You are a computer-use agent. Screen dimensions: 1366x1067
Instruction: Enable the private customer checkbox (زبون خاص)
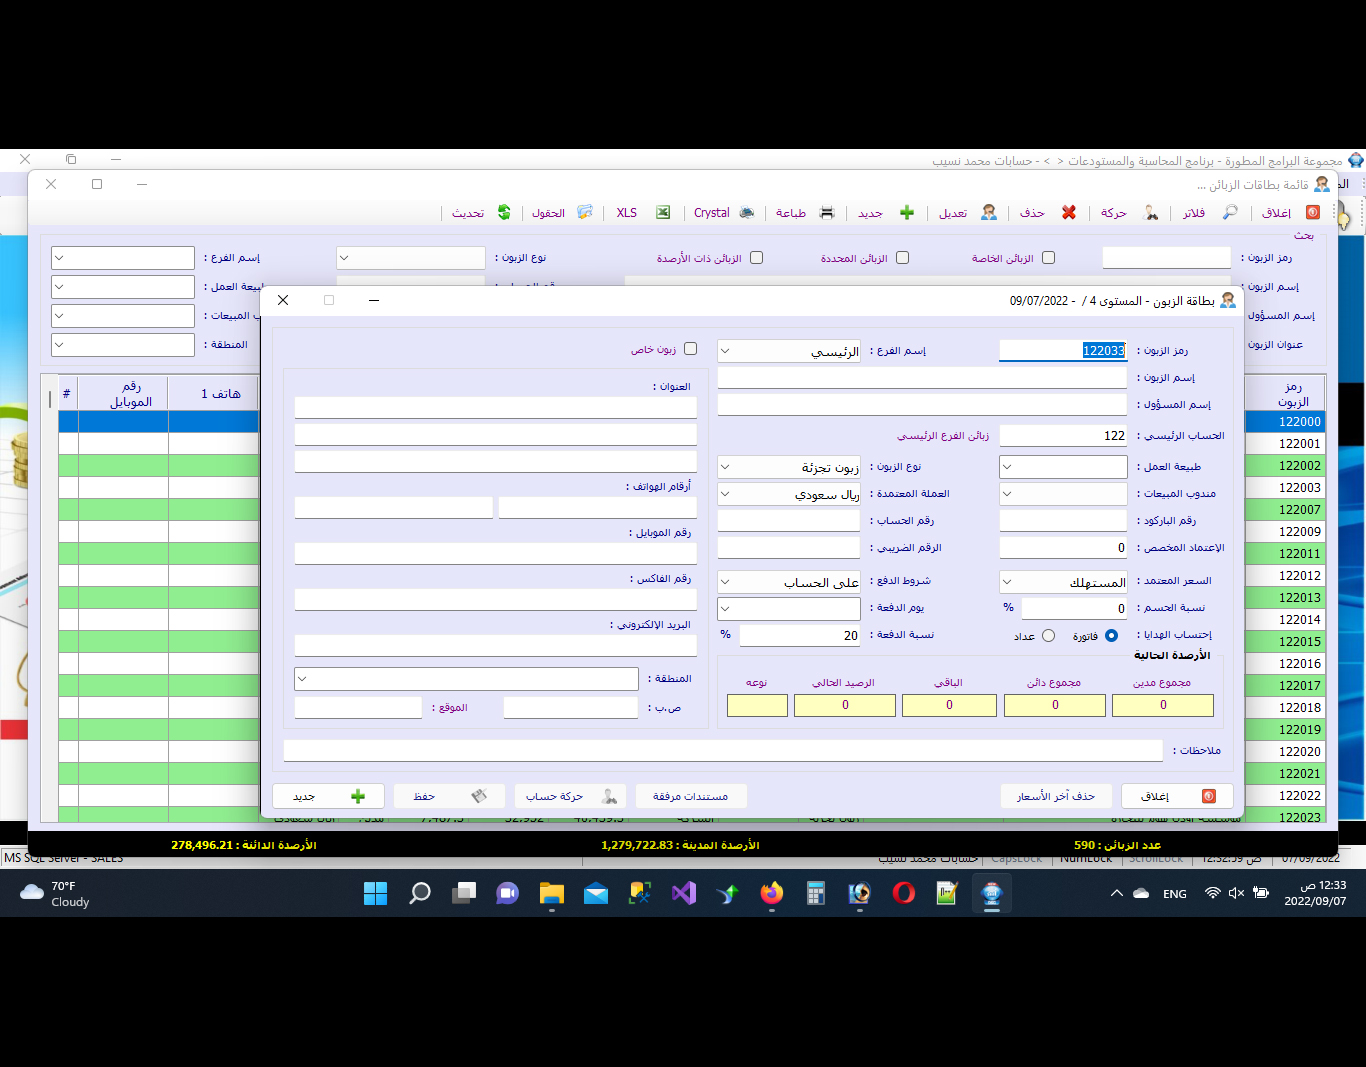pyautogui.click(x=690, y=349)
